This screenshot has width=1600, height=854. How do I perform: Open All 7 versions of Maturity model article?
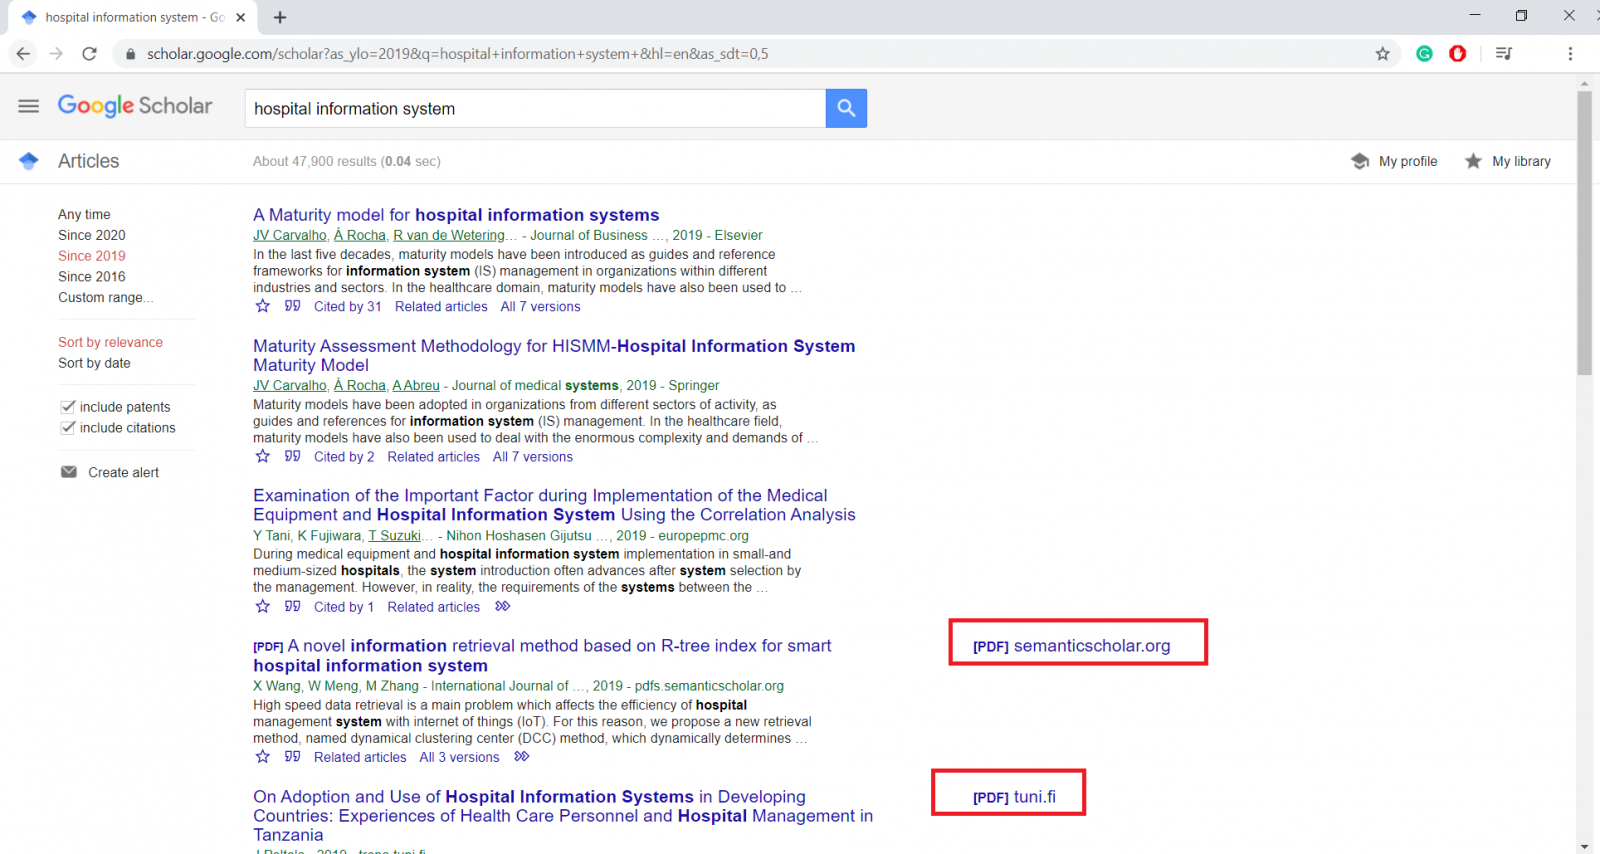(540, 306)
